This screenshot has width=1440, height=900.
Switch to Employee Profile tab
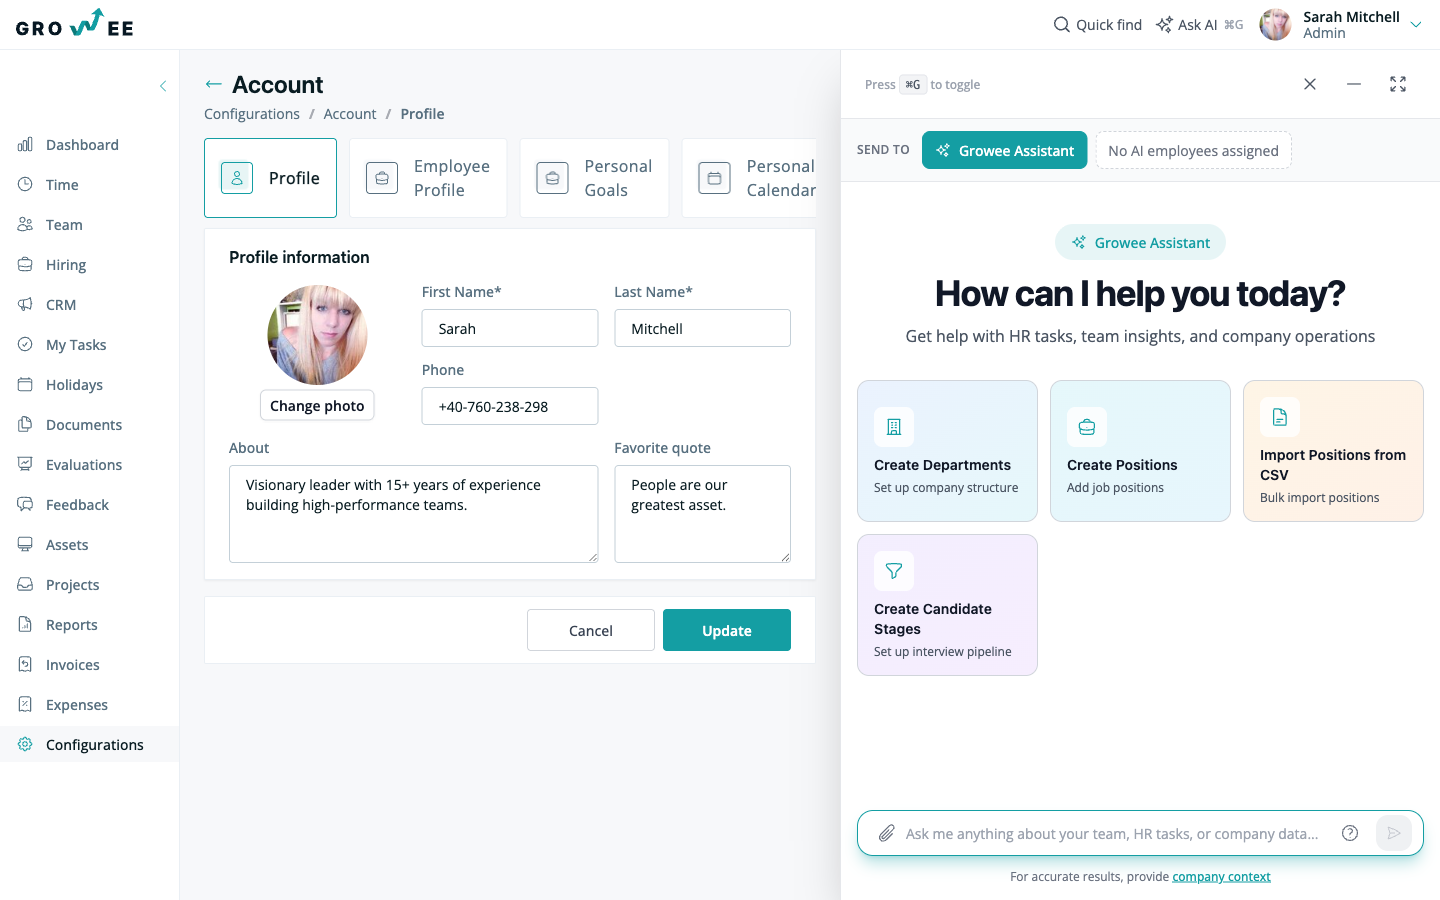[428, 178]
